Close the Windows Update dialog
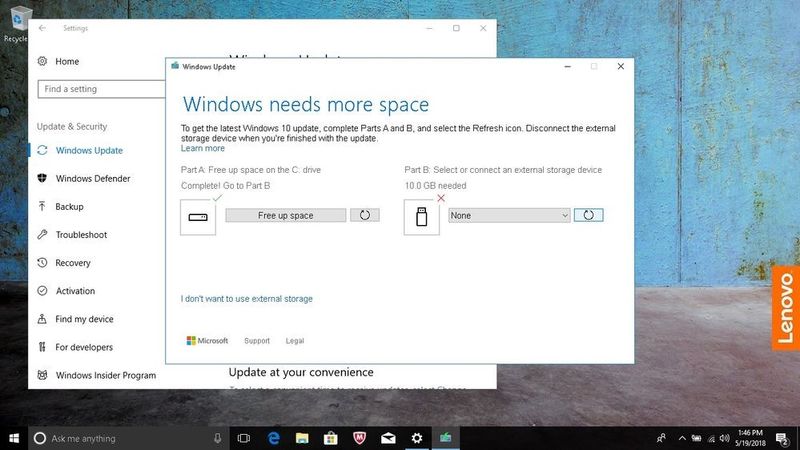The width and height of the screenshot is (800, 450). pos(620,66)
